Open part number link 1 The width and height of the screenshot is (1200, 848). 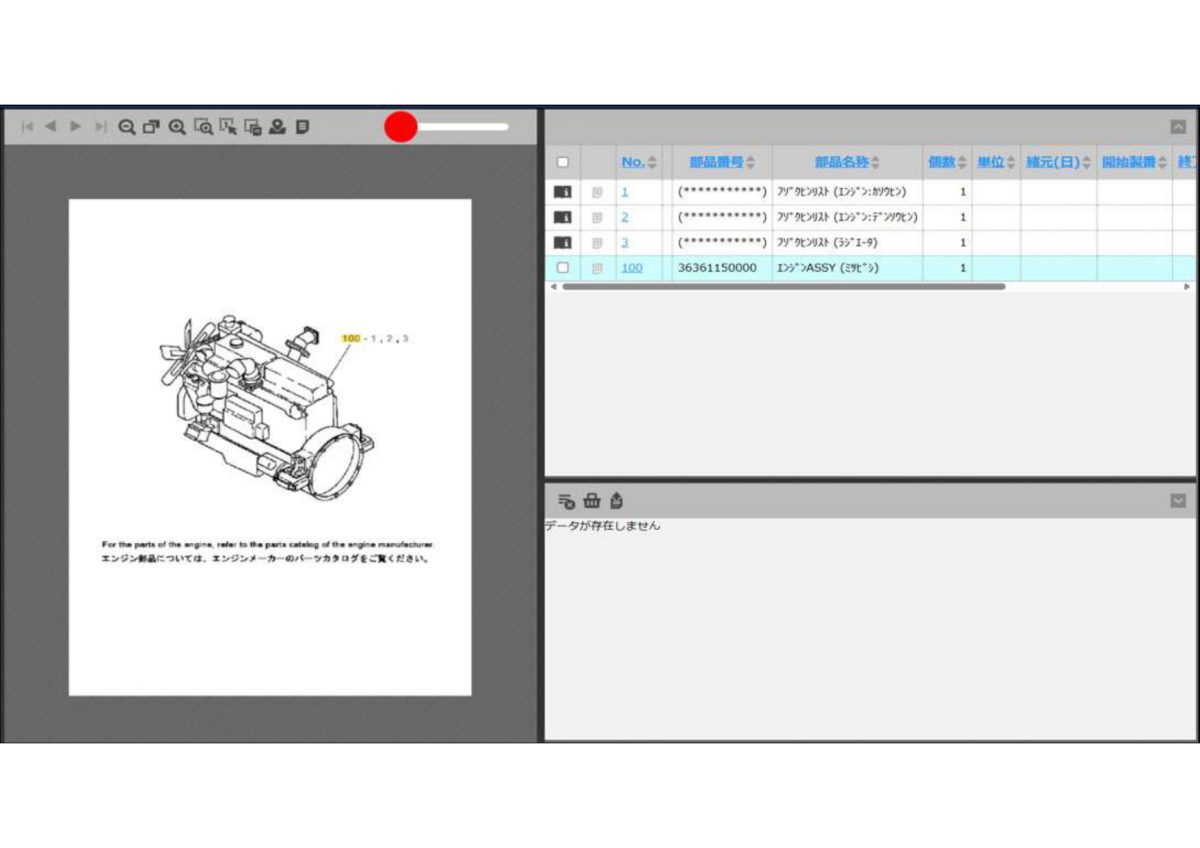pos(625,191)
